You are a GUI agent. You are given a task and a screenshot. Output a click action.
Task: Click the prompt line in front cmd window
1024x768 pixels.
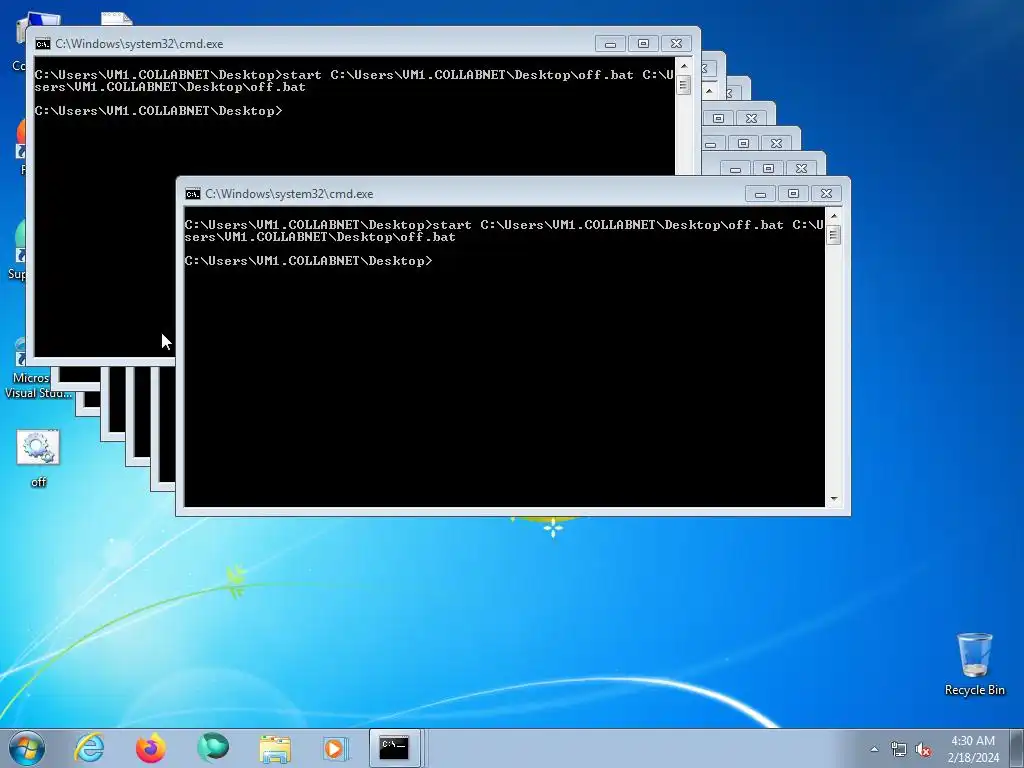(x=308, y=261)
